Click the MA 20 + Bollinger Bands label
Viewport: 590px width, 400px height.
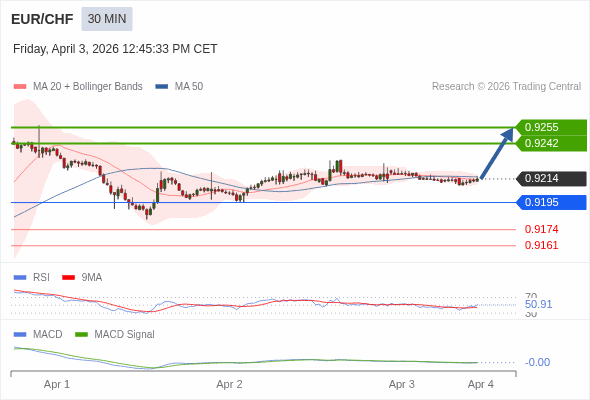(x=88, y=87)
